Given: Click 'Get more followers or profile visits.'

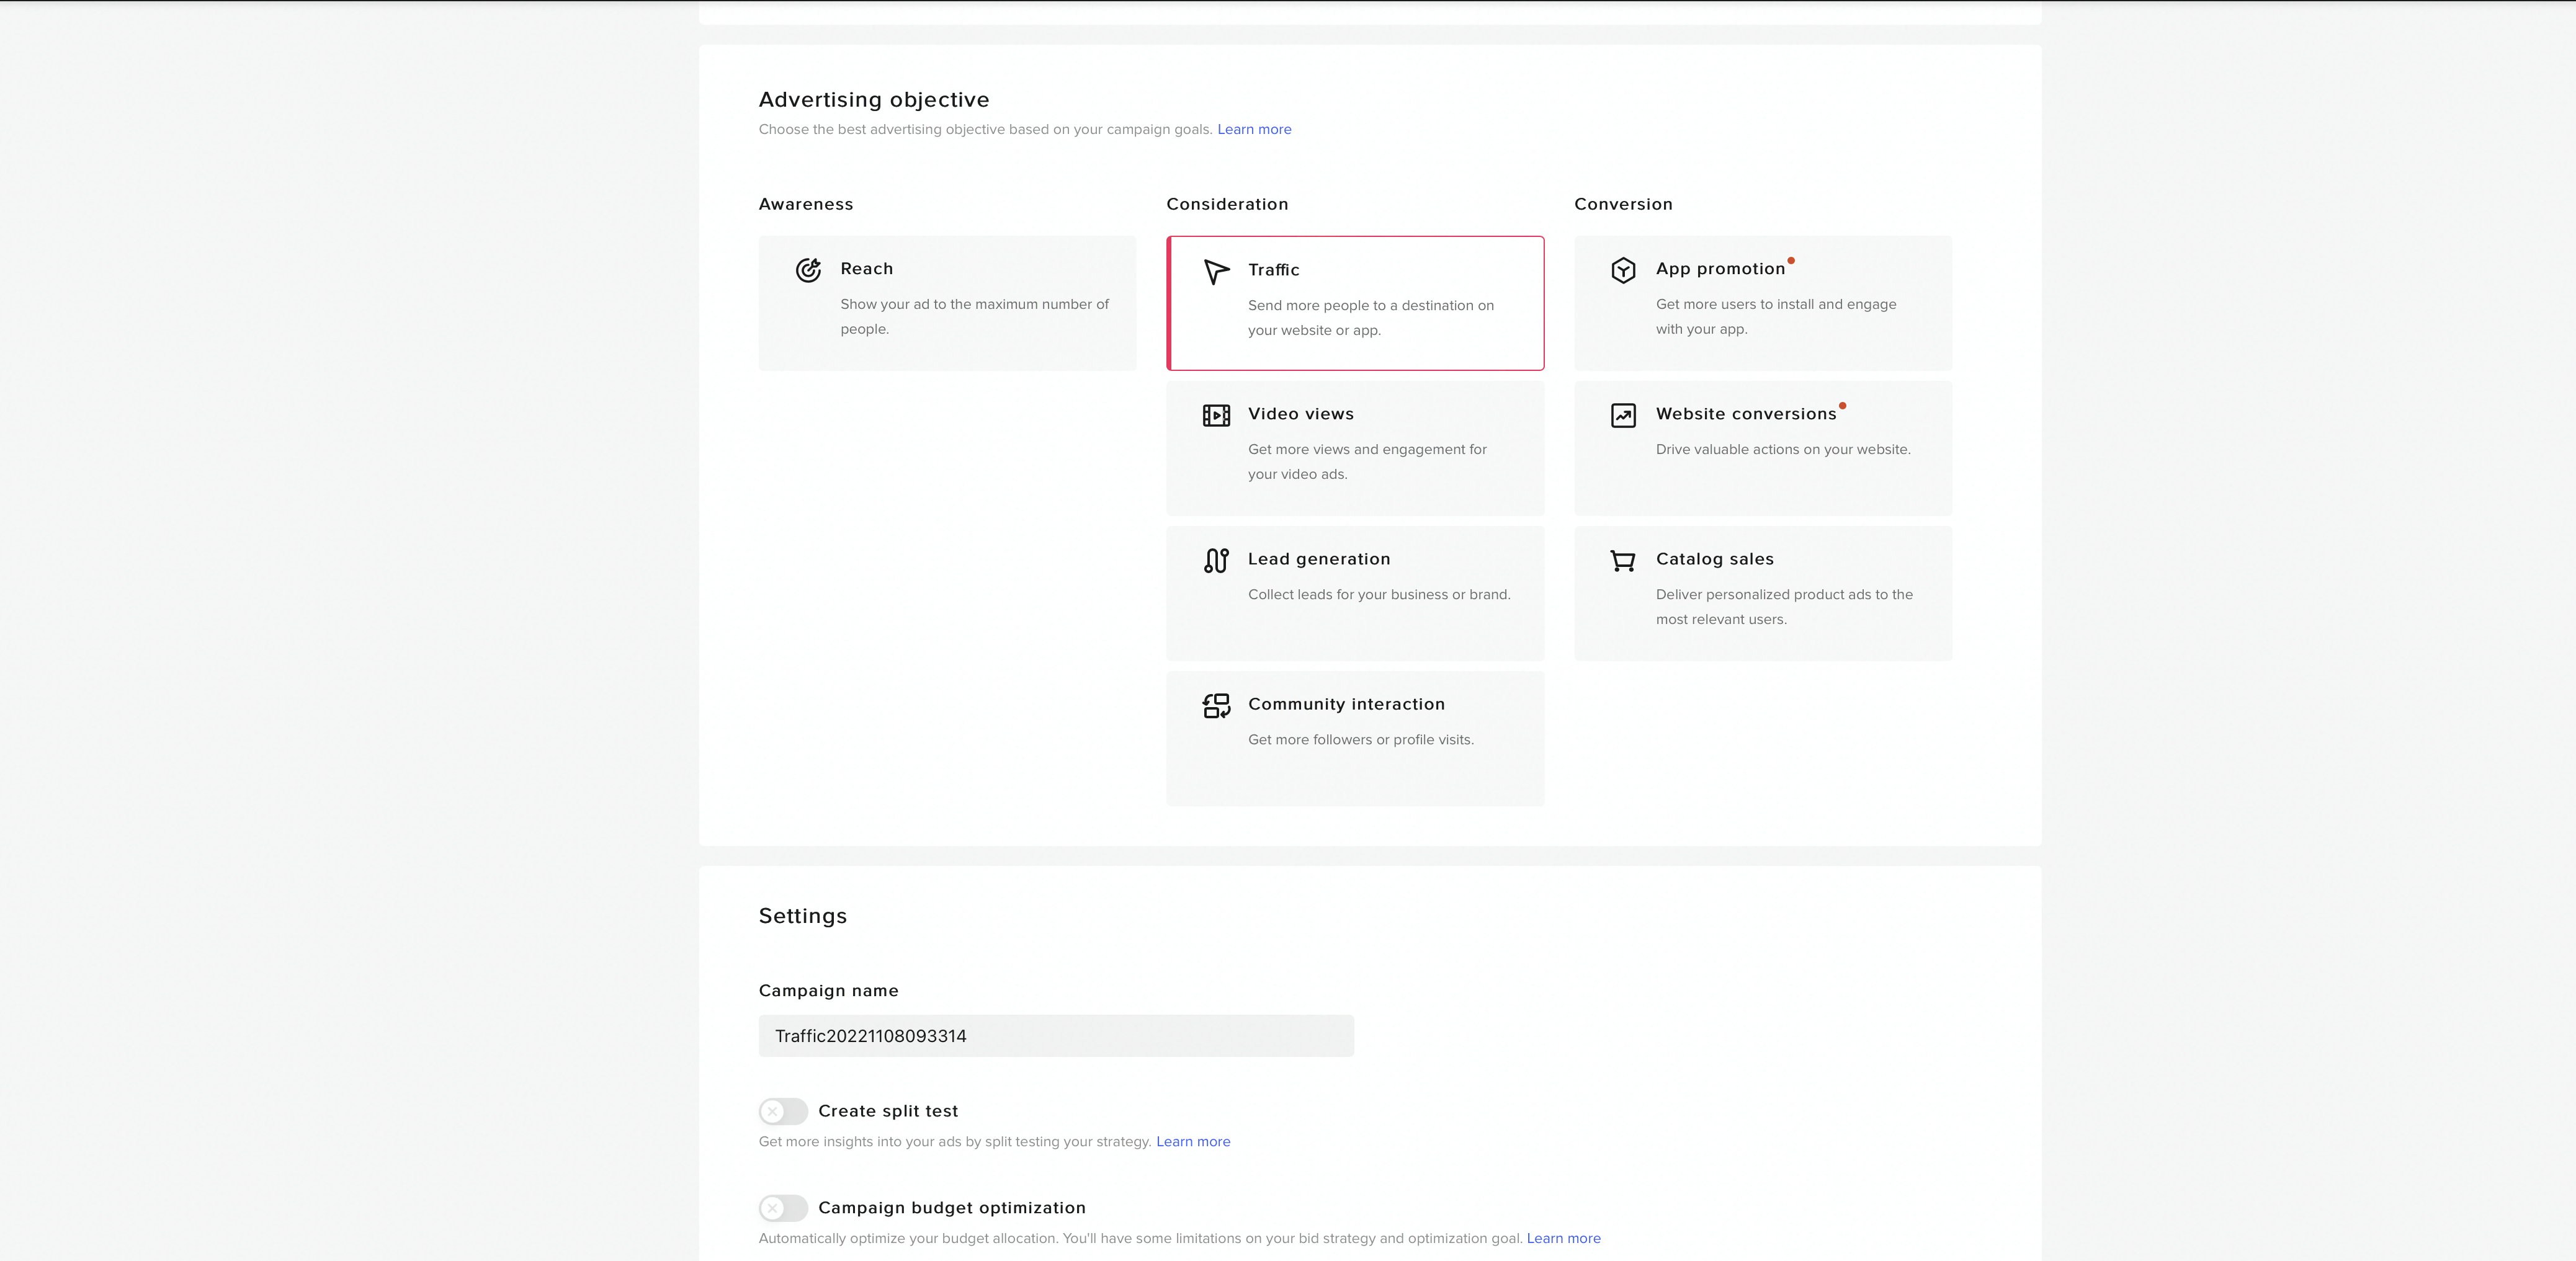Looking at the screenshot, I should click(x=1360, y=740).
